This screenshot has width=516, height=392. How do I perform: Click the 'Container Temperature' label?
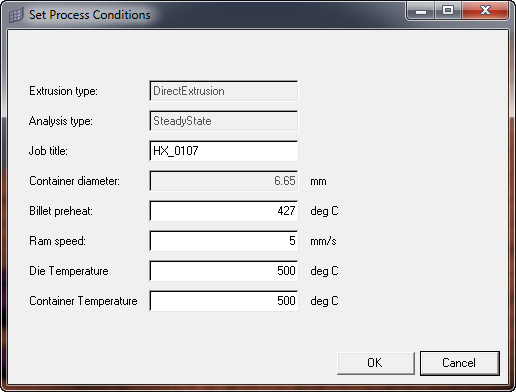(x=83, y=301)
